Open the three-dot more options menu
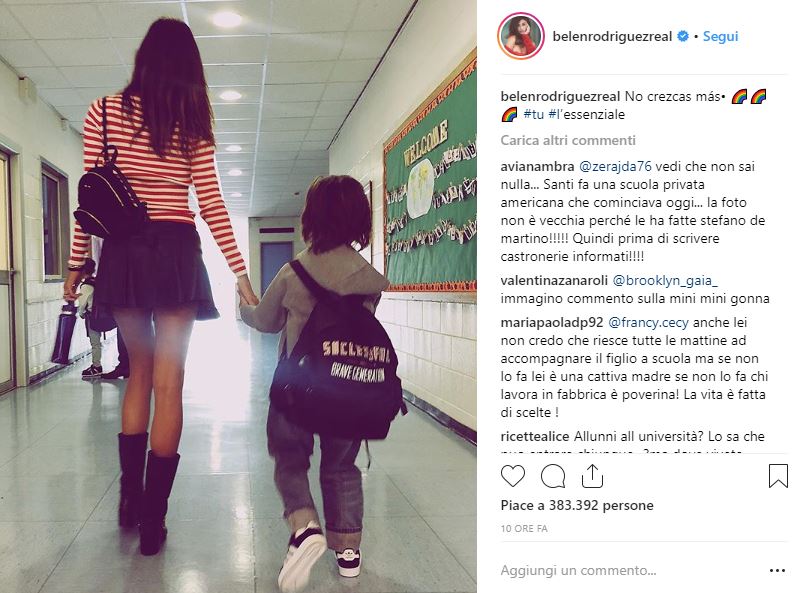 (x=777, y=571)
